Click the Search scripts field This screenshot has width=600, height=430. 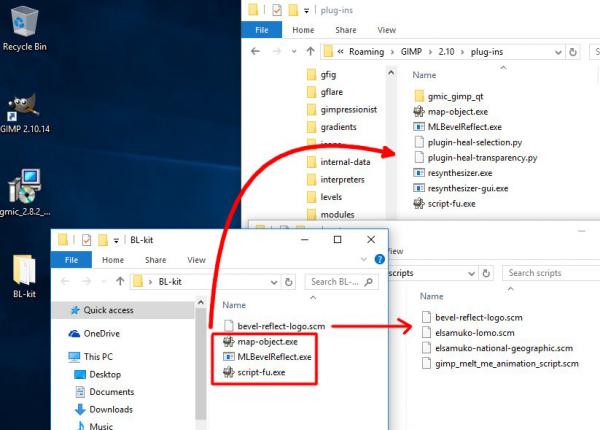(551, 273)
